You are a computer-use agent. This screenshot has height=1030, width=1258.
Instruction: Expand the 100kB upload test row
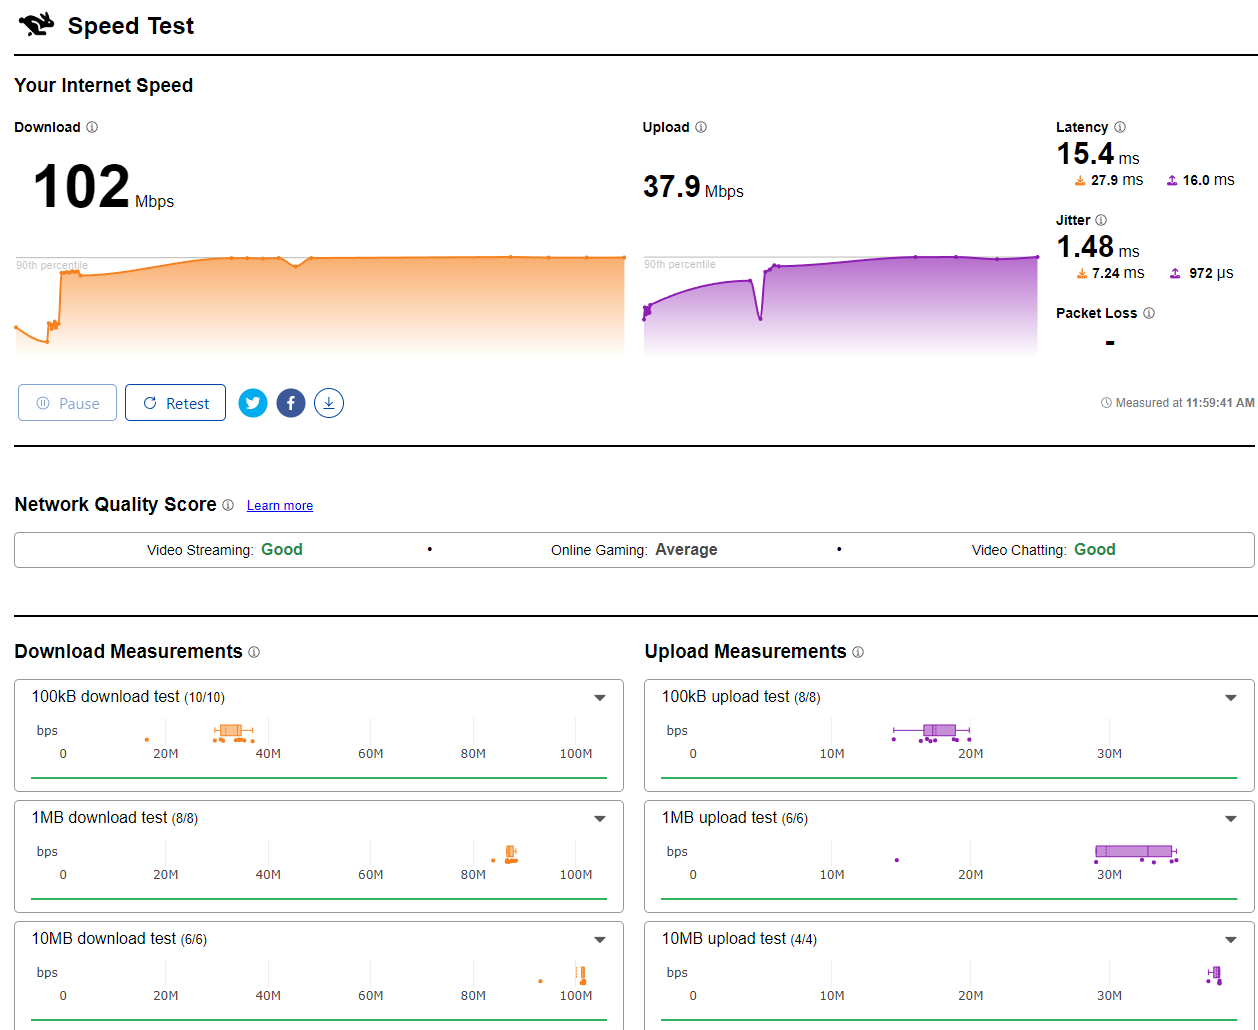click(1231, 698)
